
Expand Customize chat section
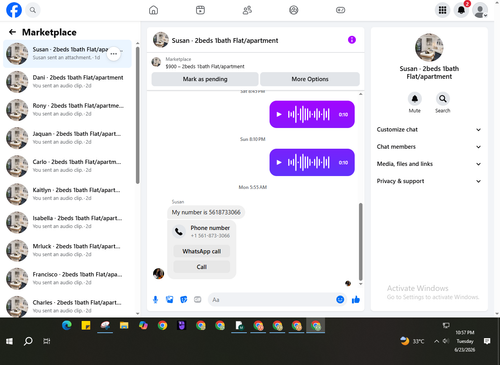click(429, 130)
